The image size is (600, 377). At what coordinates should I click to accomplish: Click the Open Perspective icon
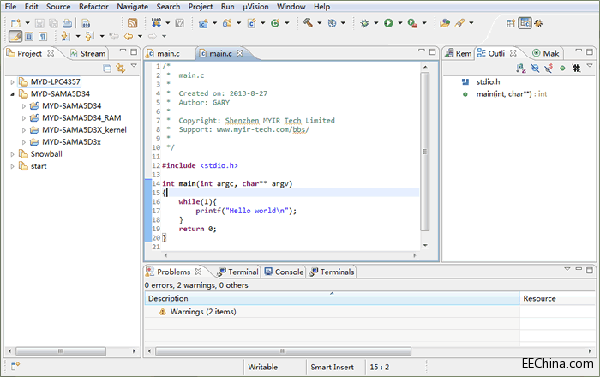point(510,23)
